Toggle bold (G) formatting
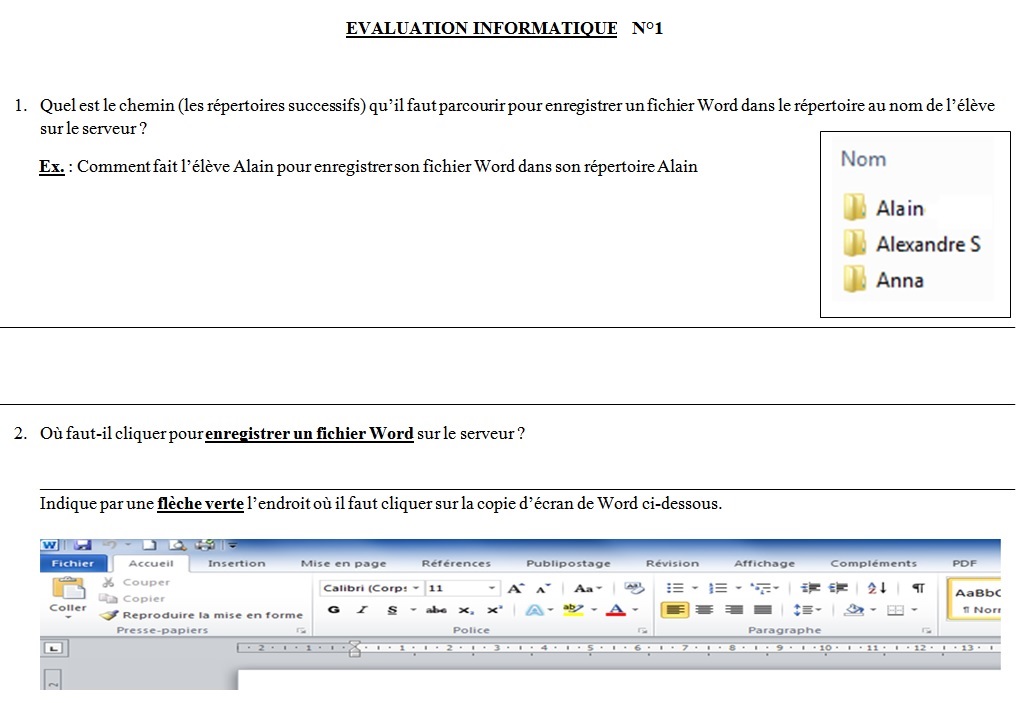This screenshot has width=1020, height=703. [334, 610]
